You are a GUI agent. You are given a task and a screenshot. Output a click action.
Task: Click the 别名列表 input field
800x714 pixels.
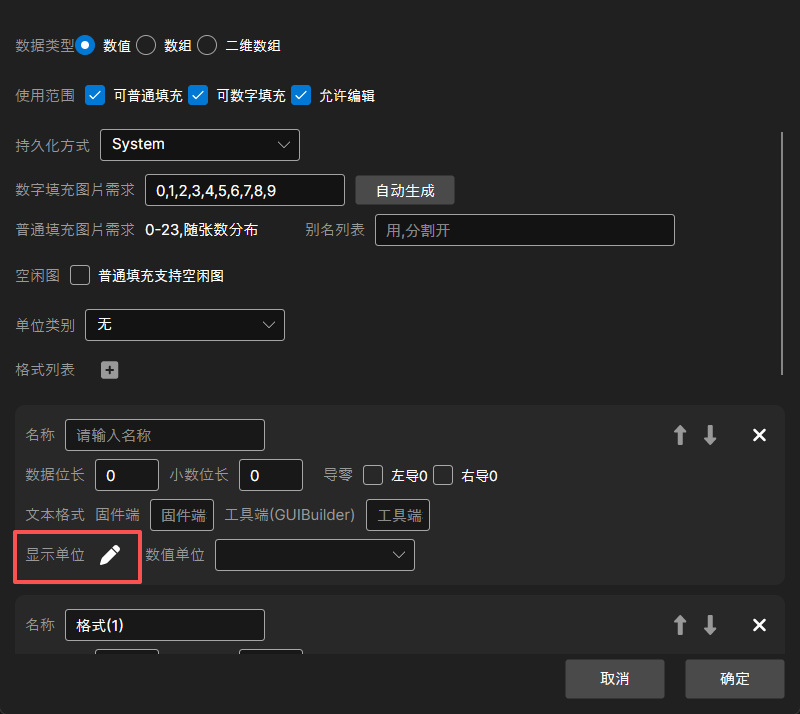click(x=524, y=230)
